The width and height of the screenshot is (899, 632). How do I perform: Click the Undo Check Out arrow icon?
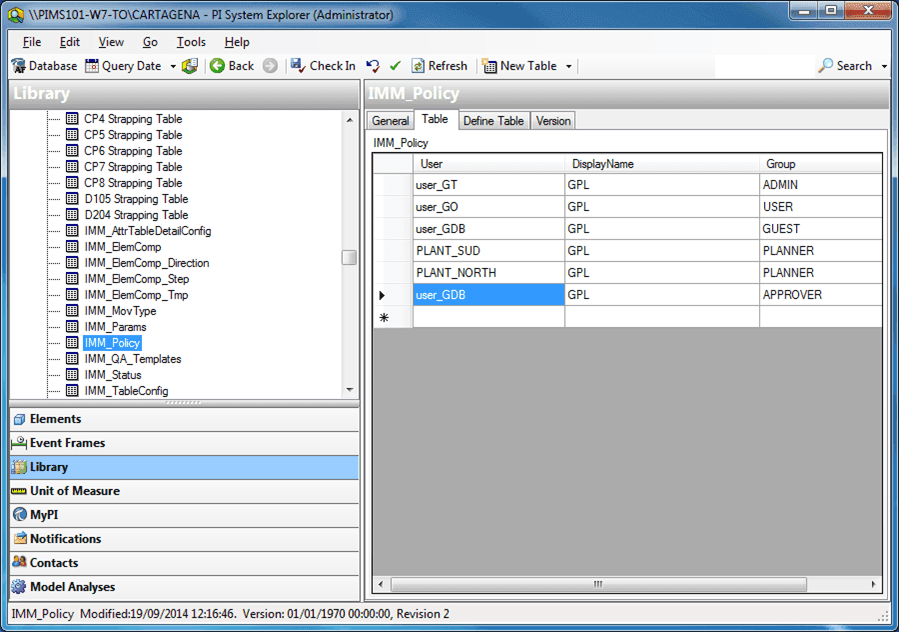click(373, 66)
